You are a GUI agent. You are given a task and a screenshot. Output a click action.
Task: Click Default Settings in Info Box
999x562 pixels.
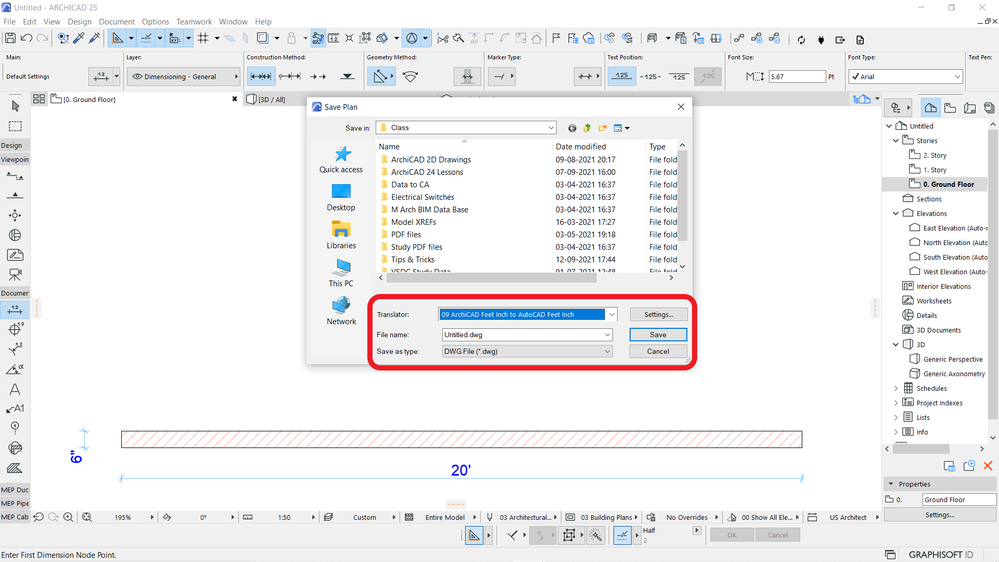(28, 76)
